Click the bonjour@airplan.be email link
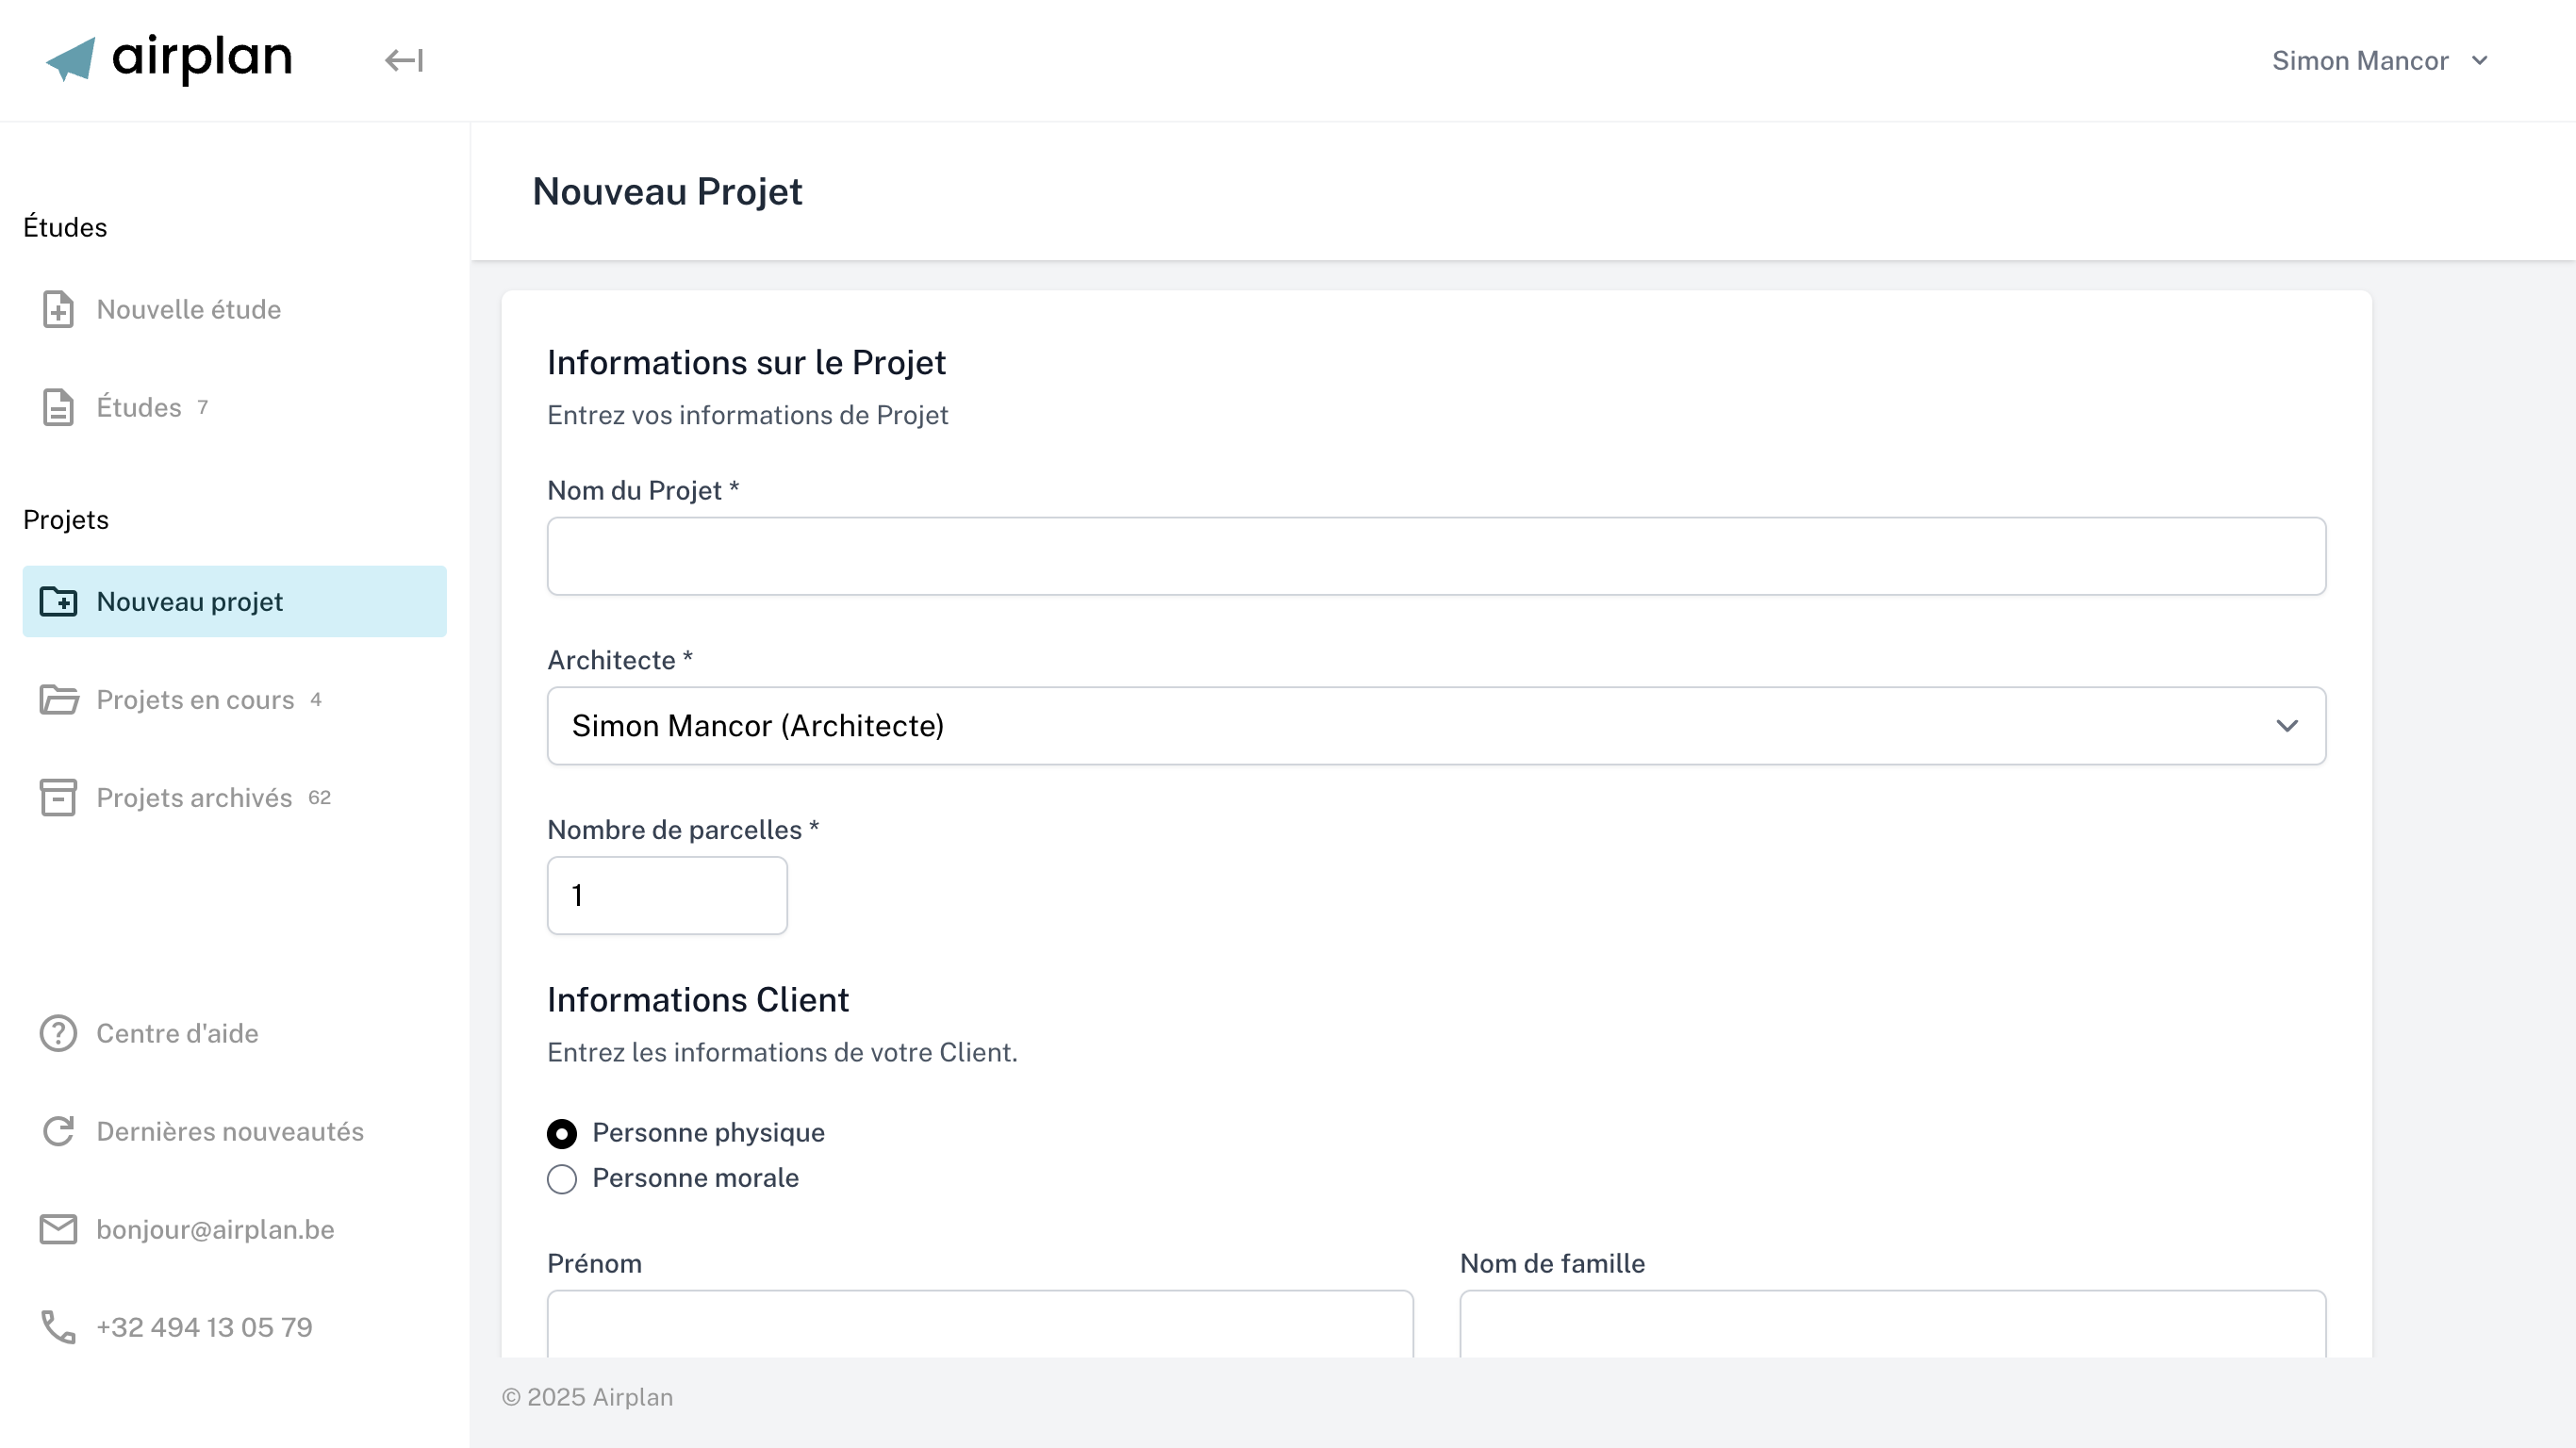Screen dimensions: 2576x1448 coord(215,1229)
